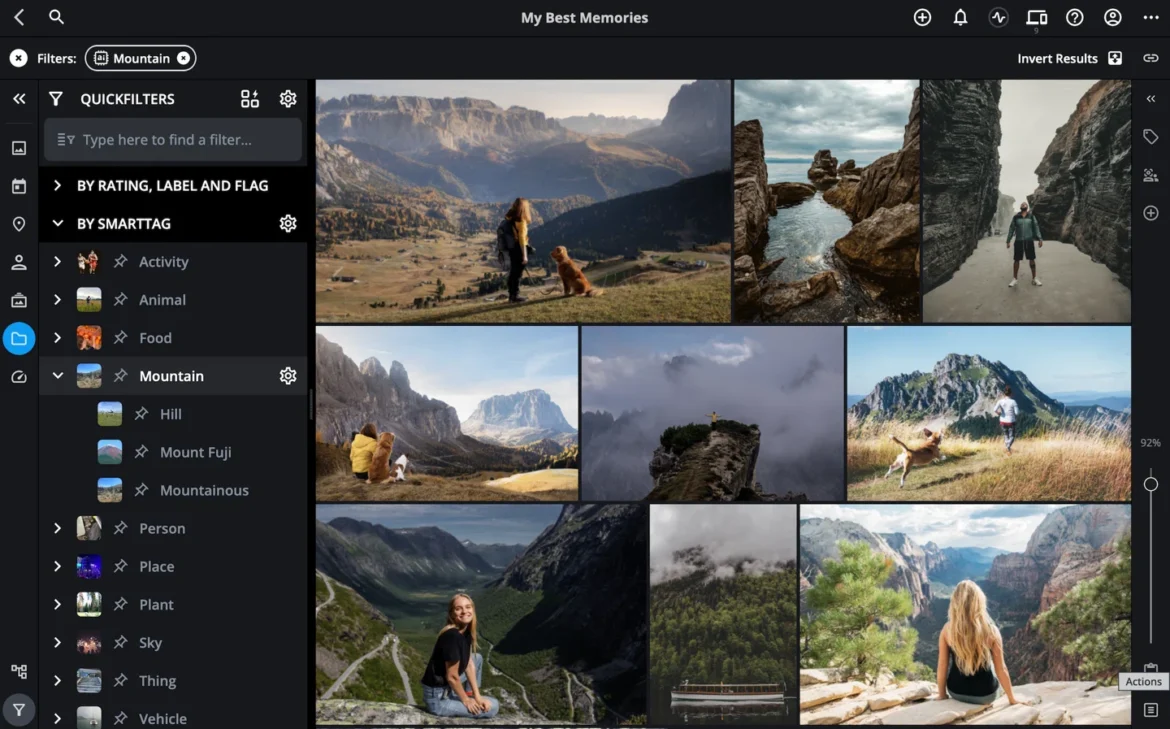Open the help icon in the top bar
The height and width of the screenshot is (729, 1170).
1074,17
